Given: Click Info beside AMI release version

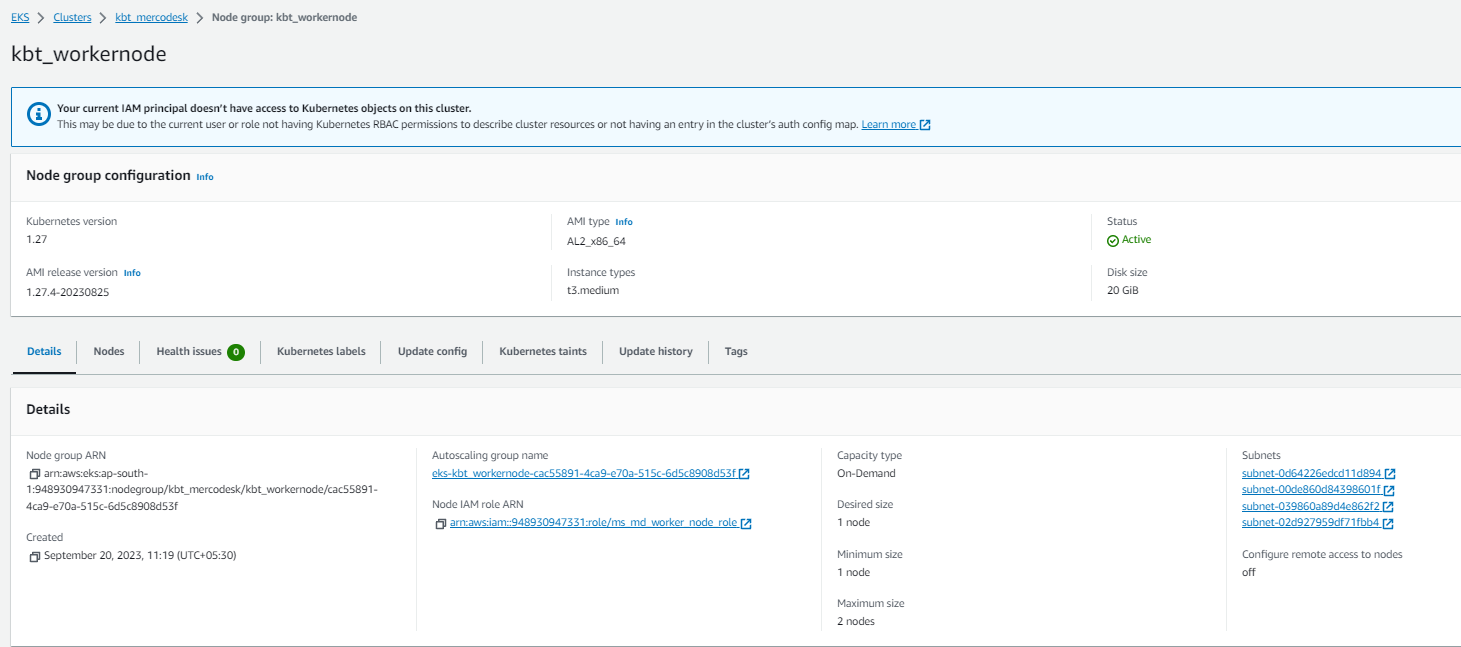Looking at the screenshot, I should (132, 273).
